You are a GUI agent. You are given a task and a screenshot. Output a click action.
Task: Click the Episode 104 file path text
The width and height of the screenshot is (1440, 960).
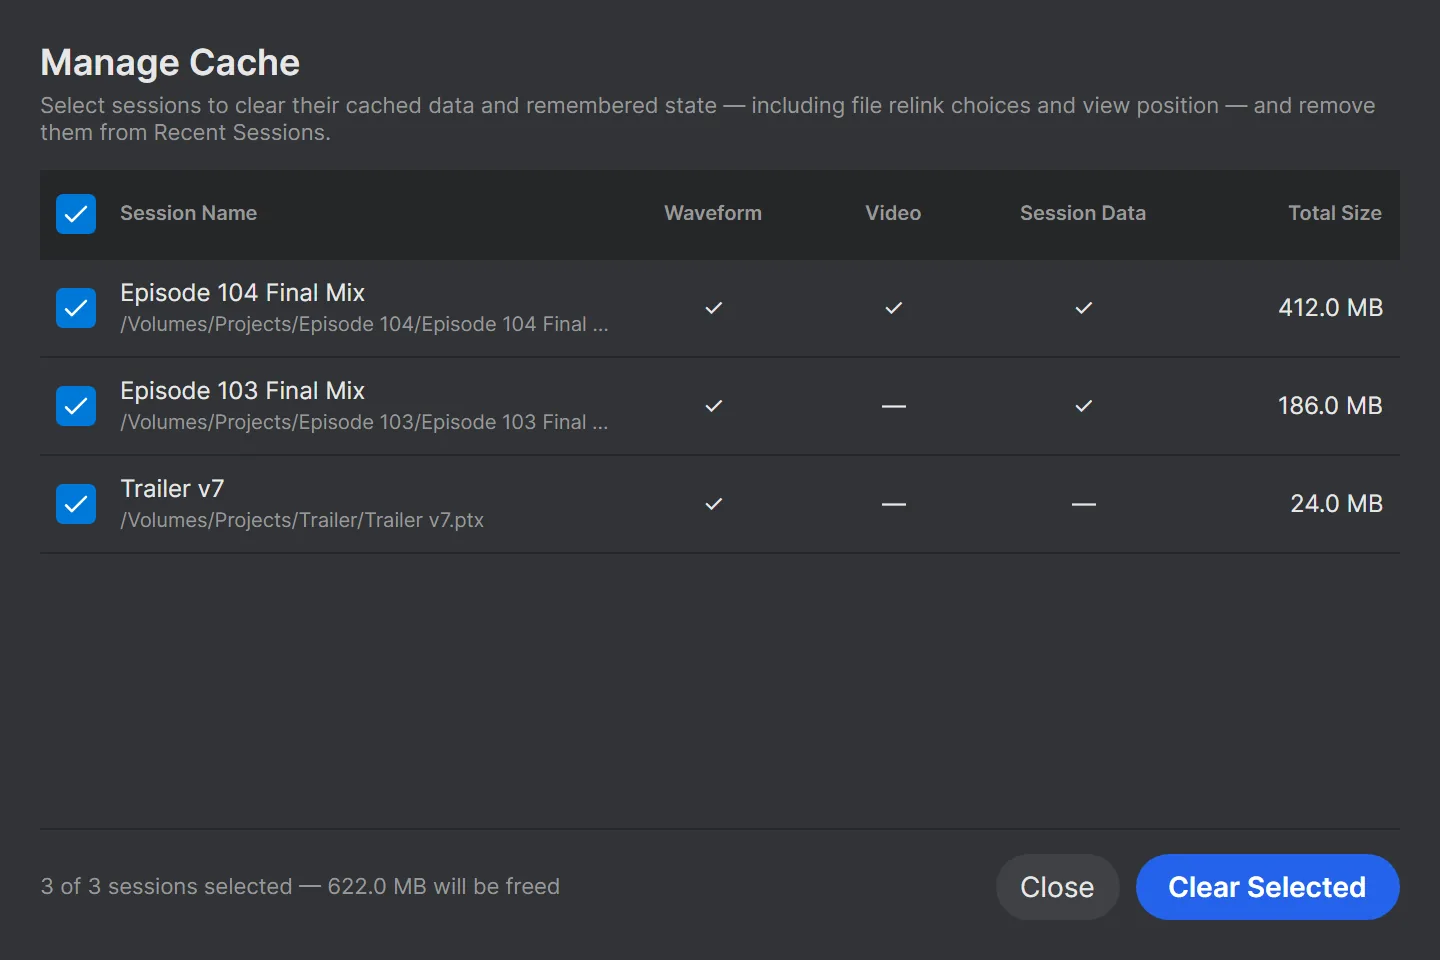364,324
